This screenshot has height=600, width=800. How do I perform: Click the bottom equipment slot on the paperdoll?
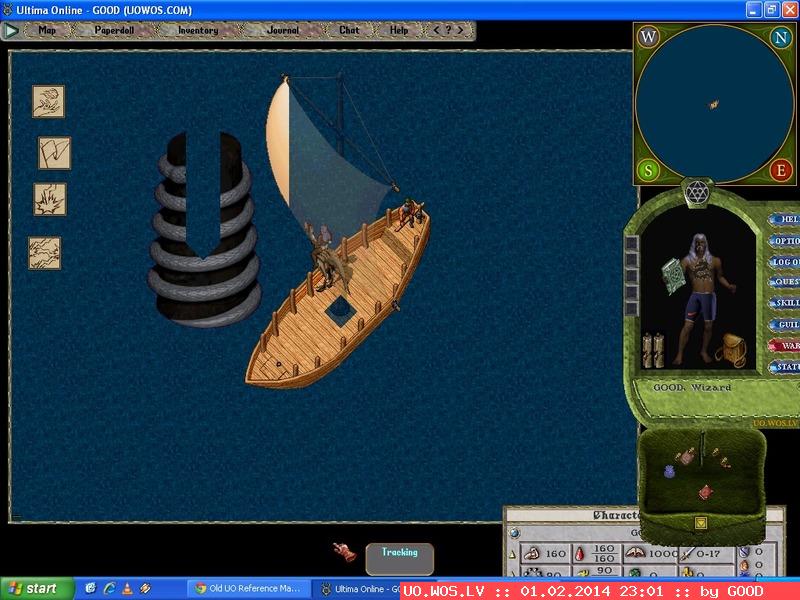pos(632,308)
